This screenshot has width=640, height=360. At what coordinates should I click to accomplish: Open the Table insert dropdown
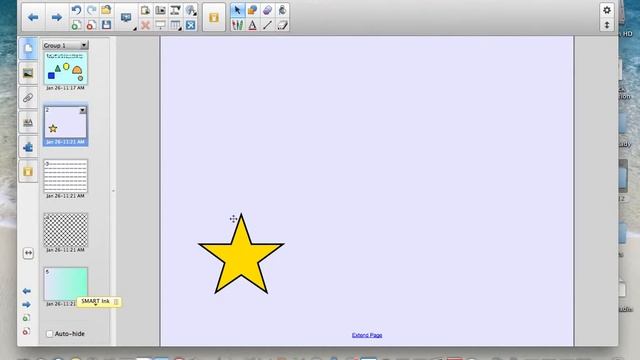coord(176,25)
